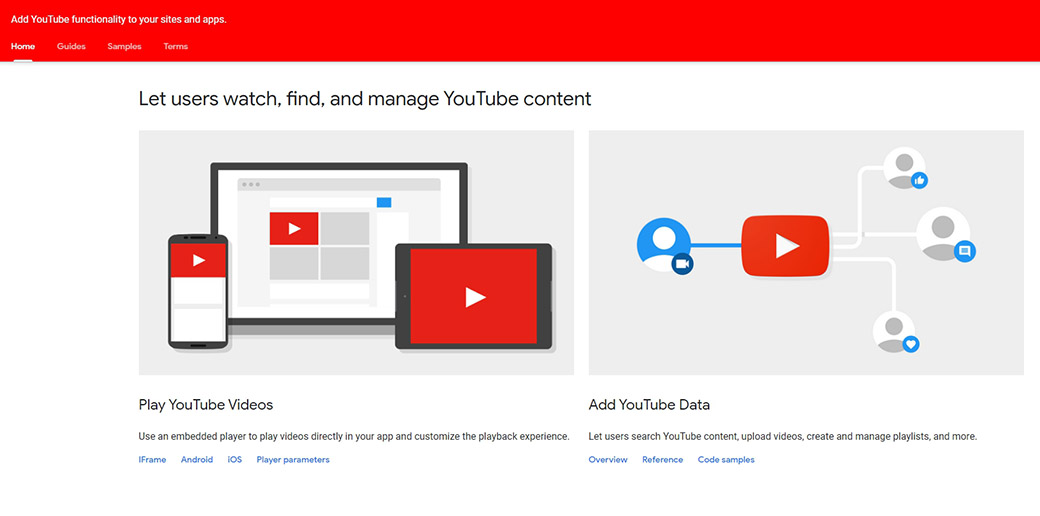Viewport: 1040px width, 516px height.
Task: Open the Guides tab
Action: coord(71,46)
